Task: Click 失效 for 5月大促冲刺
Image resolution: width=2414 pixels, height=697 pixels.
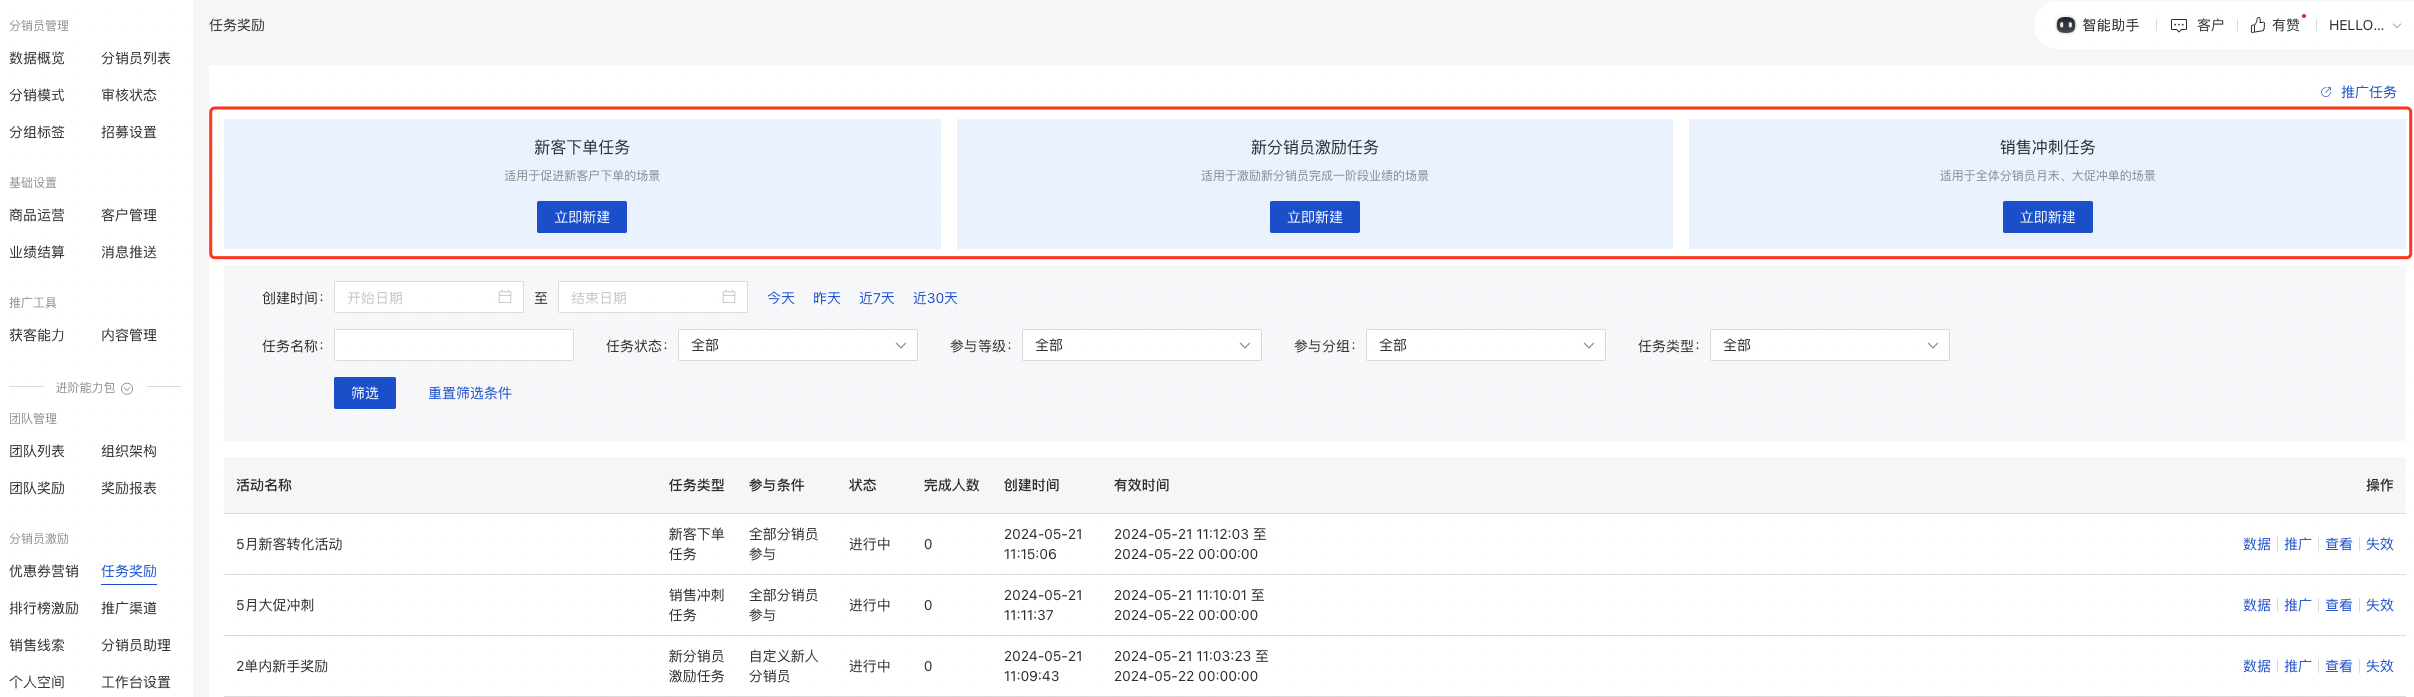Action: pyautogui.click(x=2380, y=605)
